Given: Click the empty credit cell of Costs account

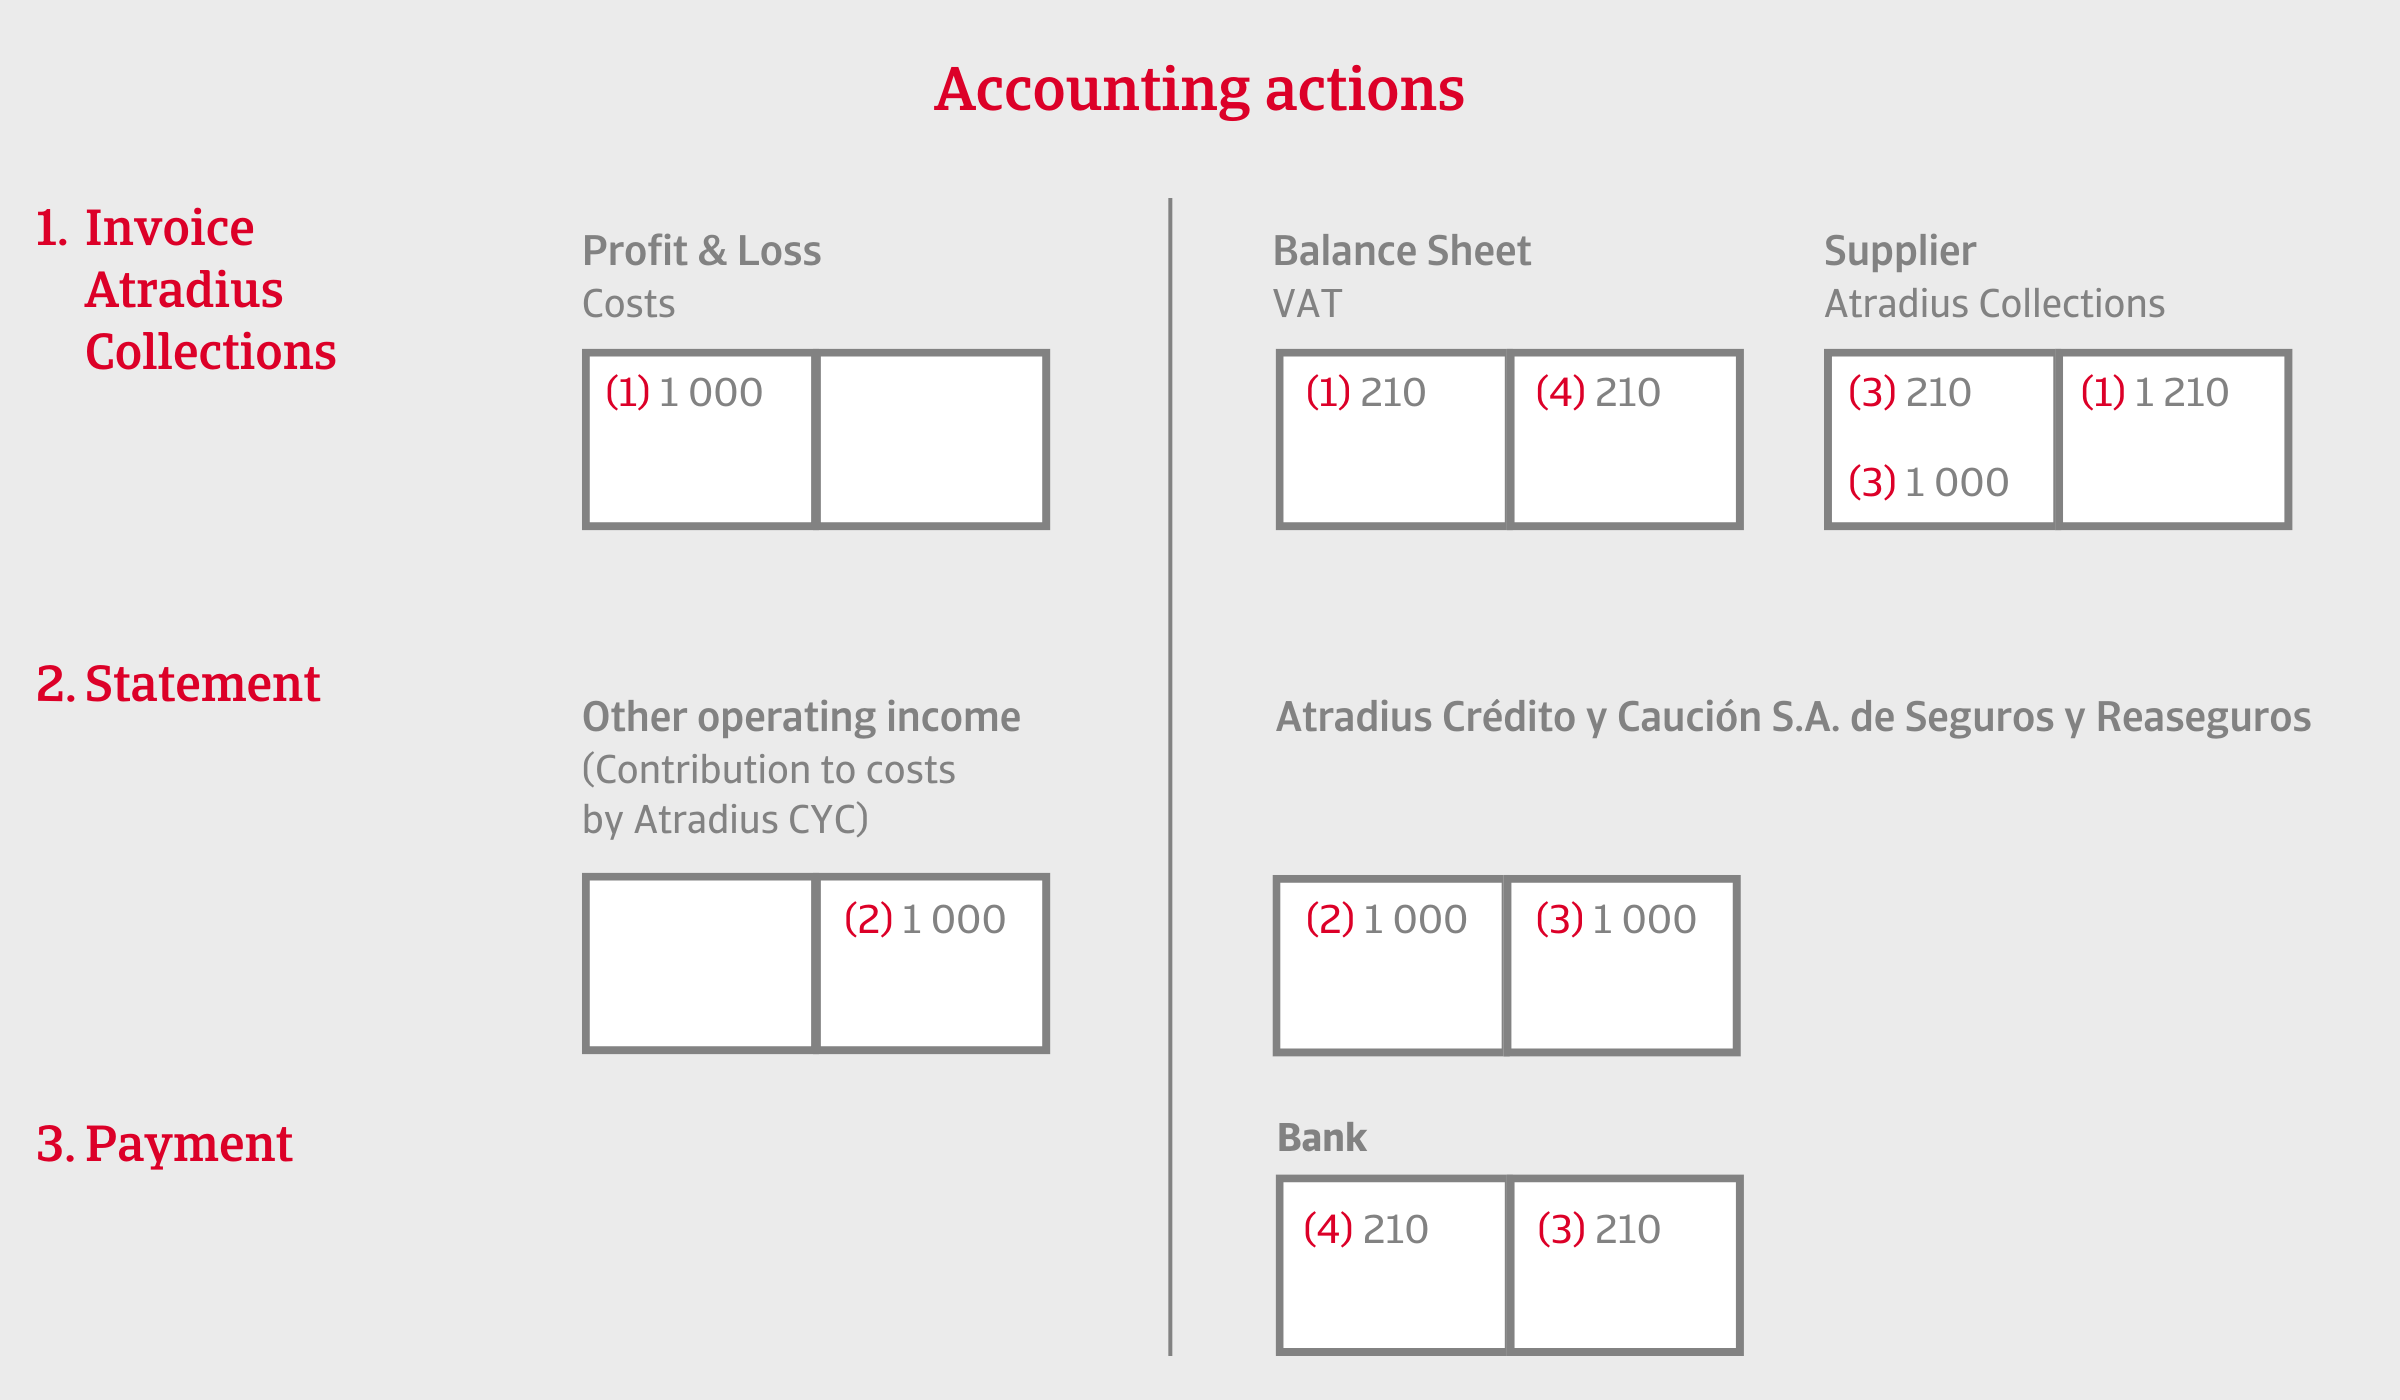Looking at the screenshot, I should coord(931,439).
